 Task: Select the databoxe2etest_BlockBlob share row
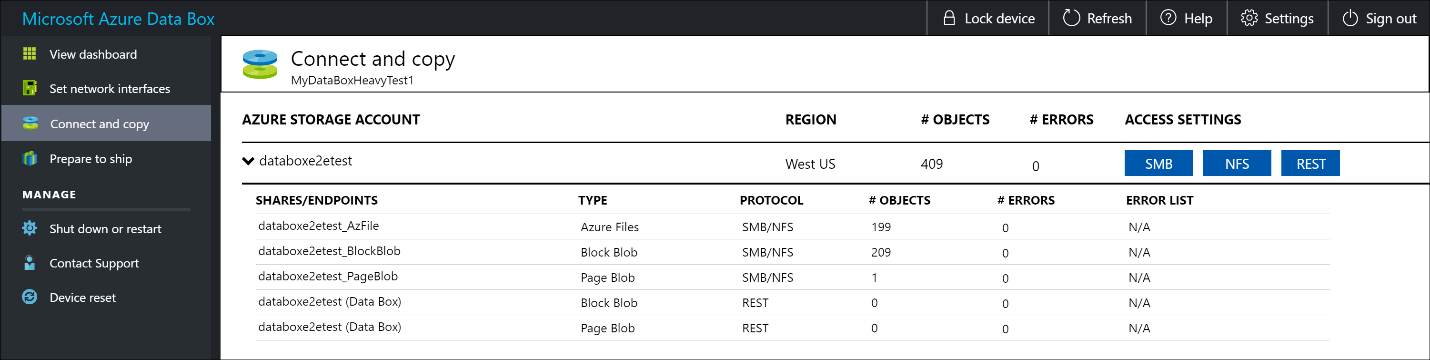click(792, 252)
